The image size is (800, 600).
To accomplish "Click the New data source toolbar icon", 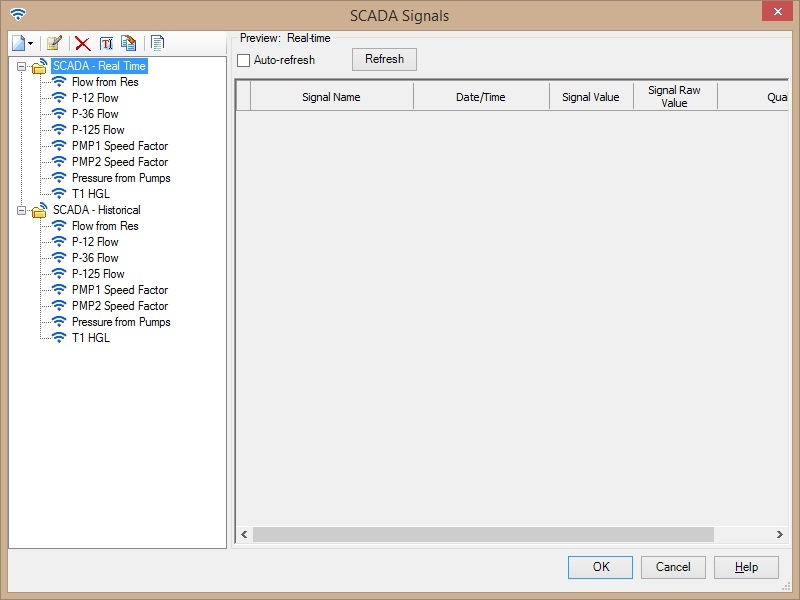I will [18, 43].
